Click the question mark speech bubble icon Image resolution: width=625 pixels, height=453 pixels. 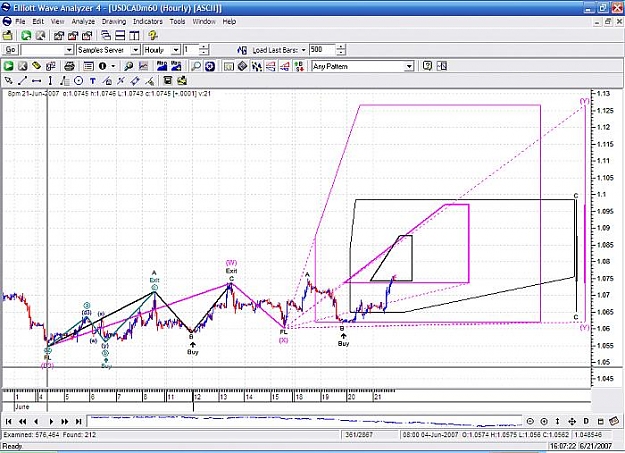(427, 66)
